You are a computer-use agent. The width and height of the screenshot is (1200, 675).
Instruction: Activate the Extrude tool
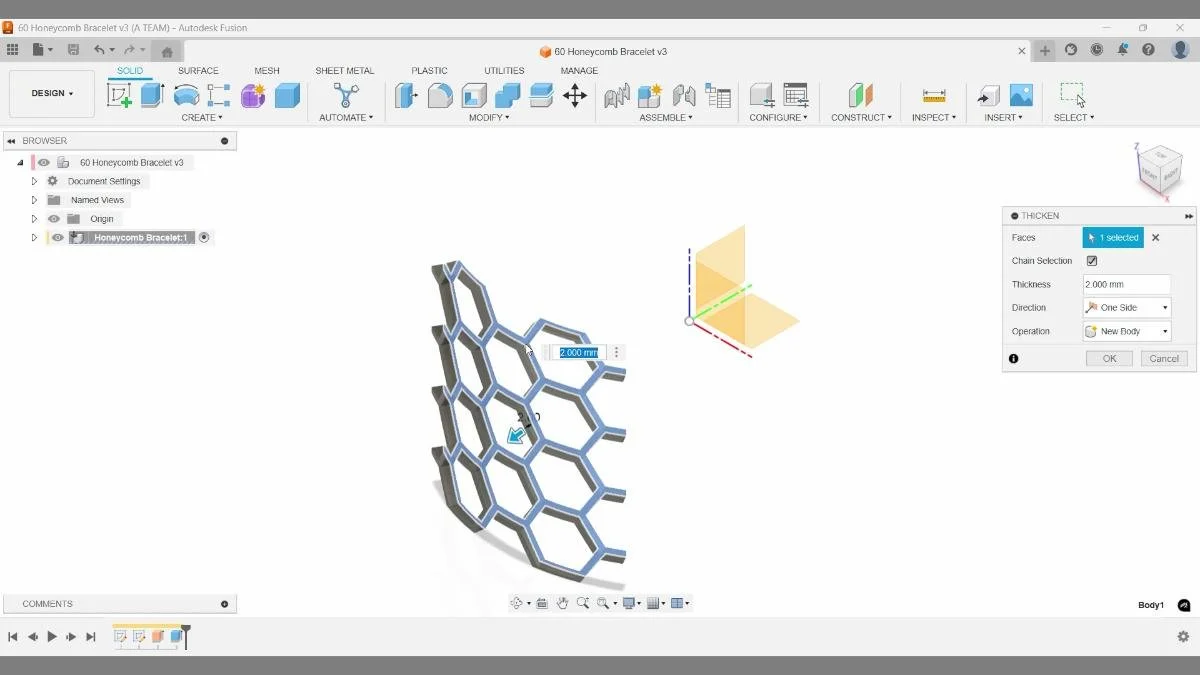point(151,93)
